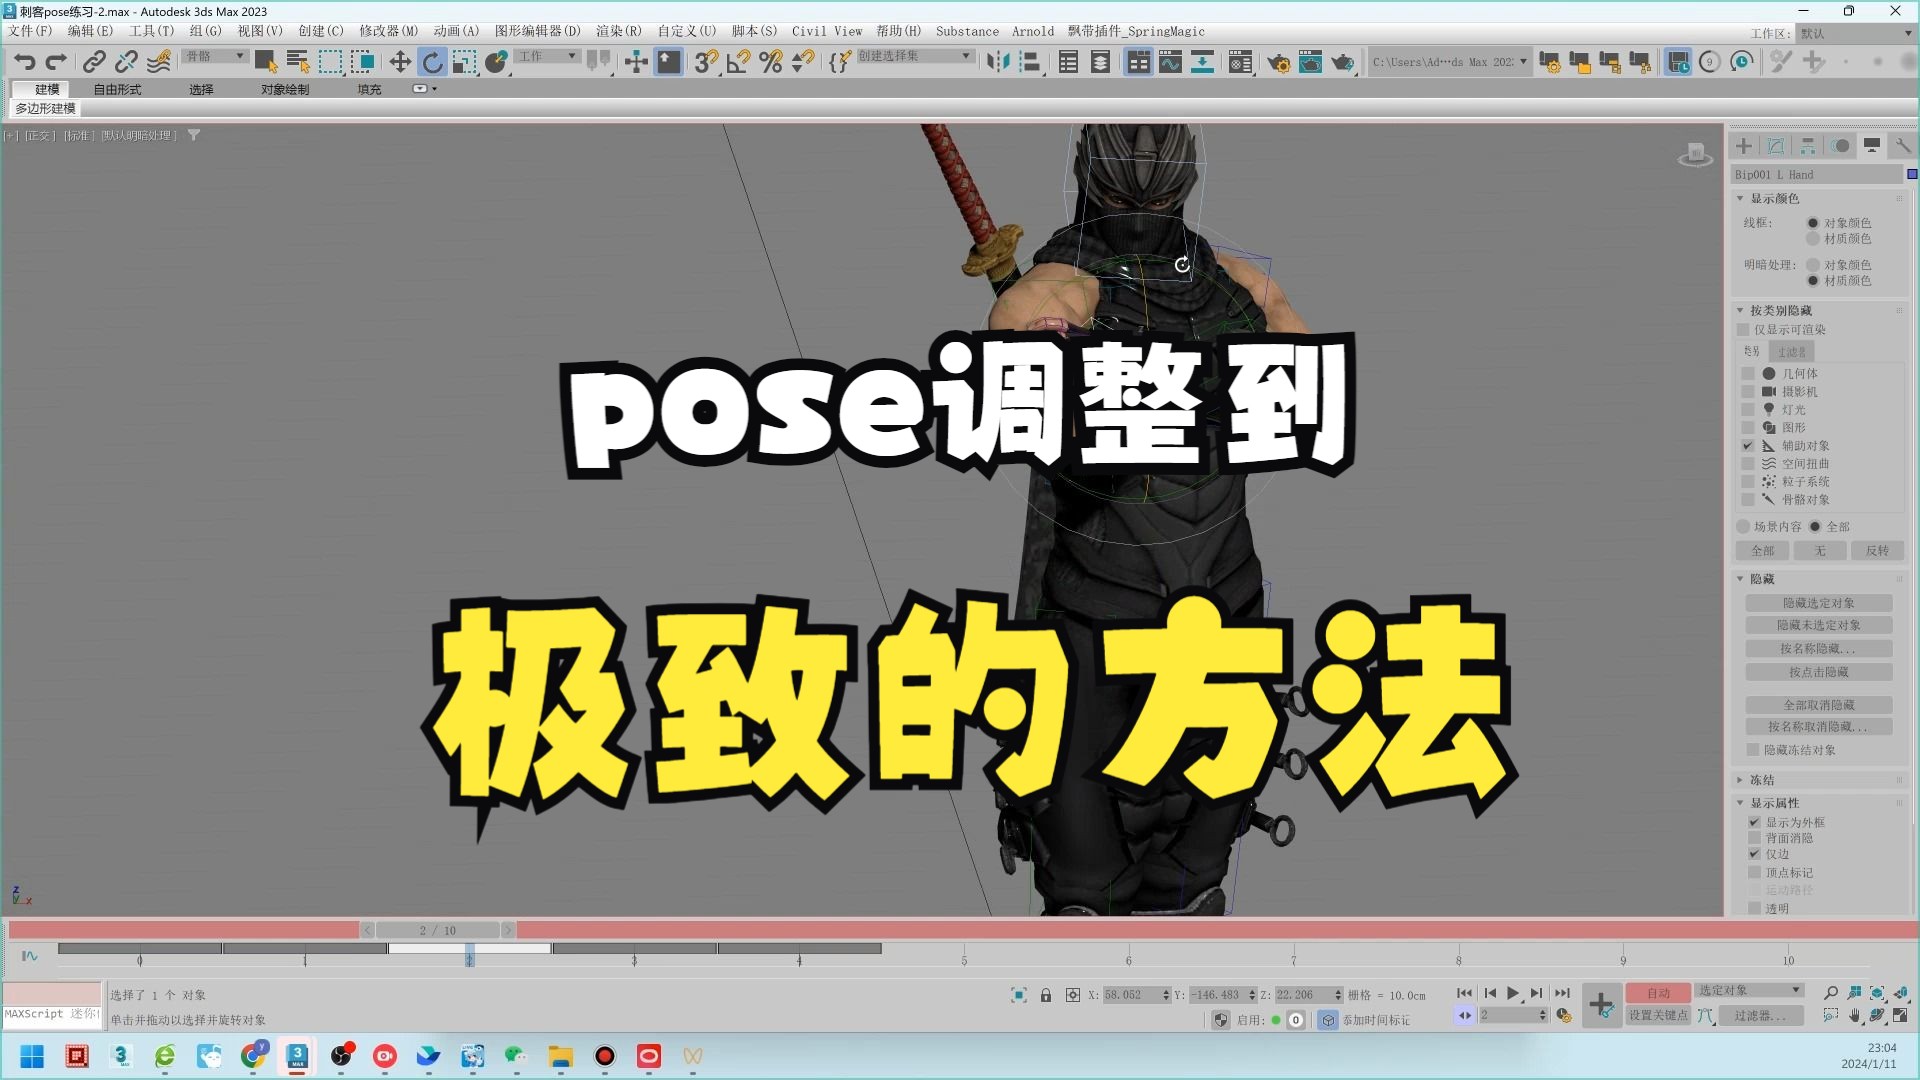
Task: Open the project path dropdown
Action: 1449,62
